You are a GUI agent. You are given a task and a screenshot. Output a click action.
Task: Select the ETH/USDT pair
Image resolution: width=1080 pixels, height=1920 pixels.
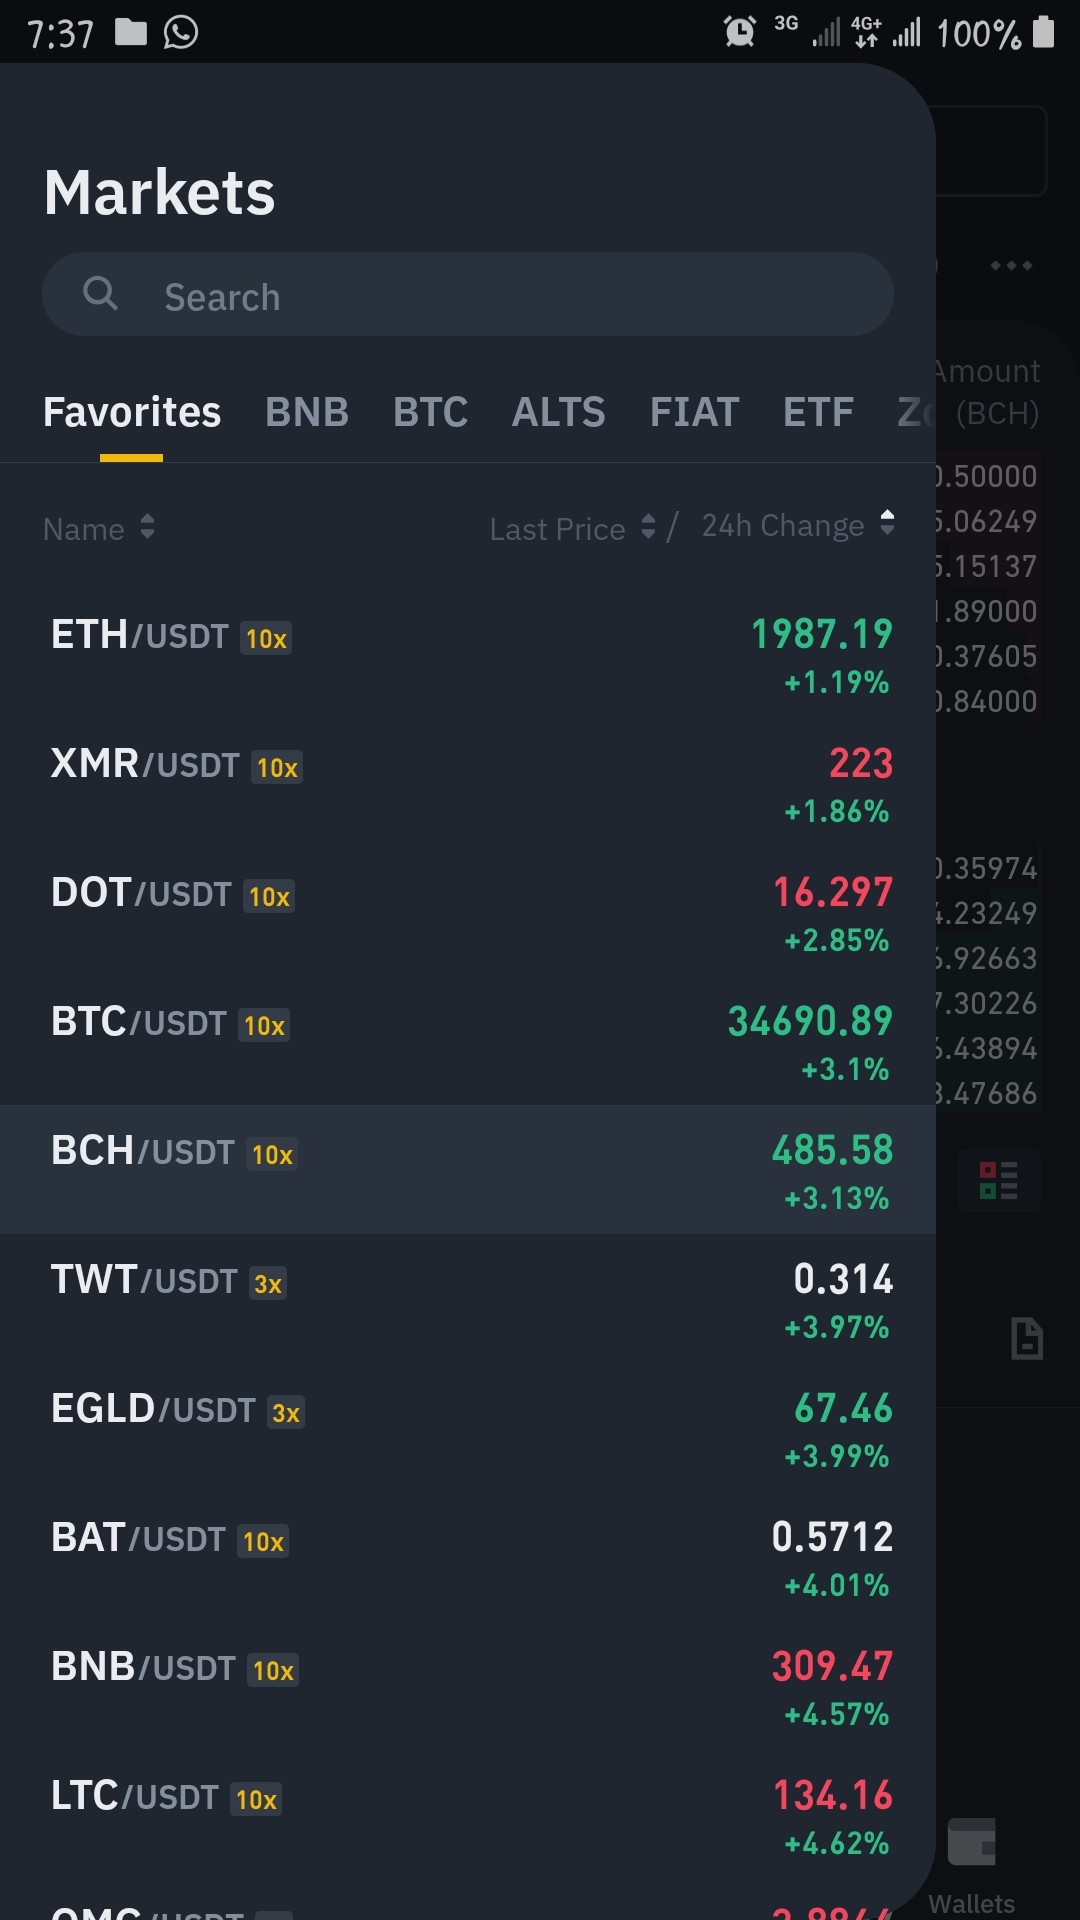coord(468,655)
